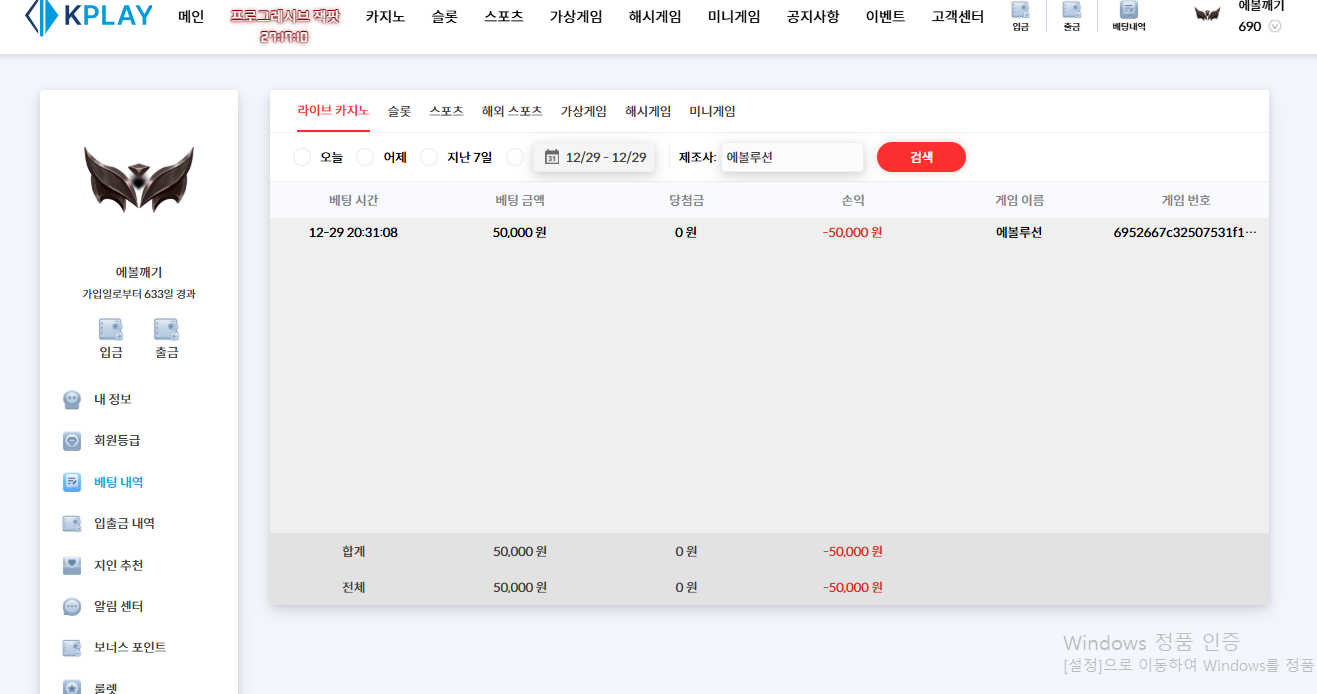Expand the user account dropdown arrow
Screen dimensions: 1317x694
pyautogui.click(x=1274, y=27)
